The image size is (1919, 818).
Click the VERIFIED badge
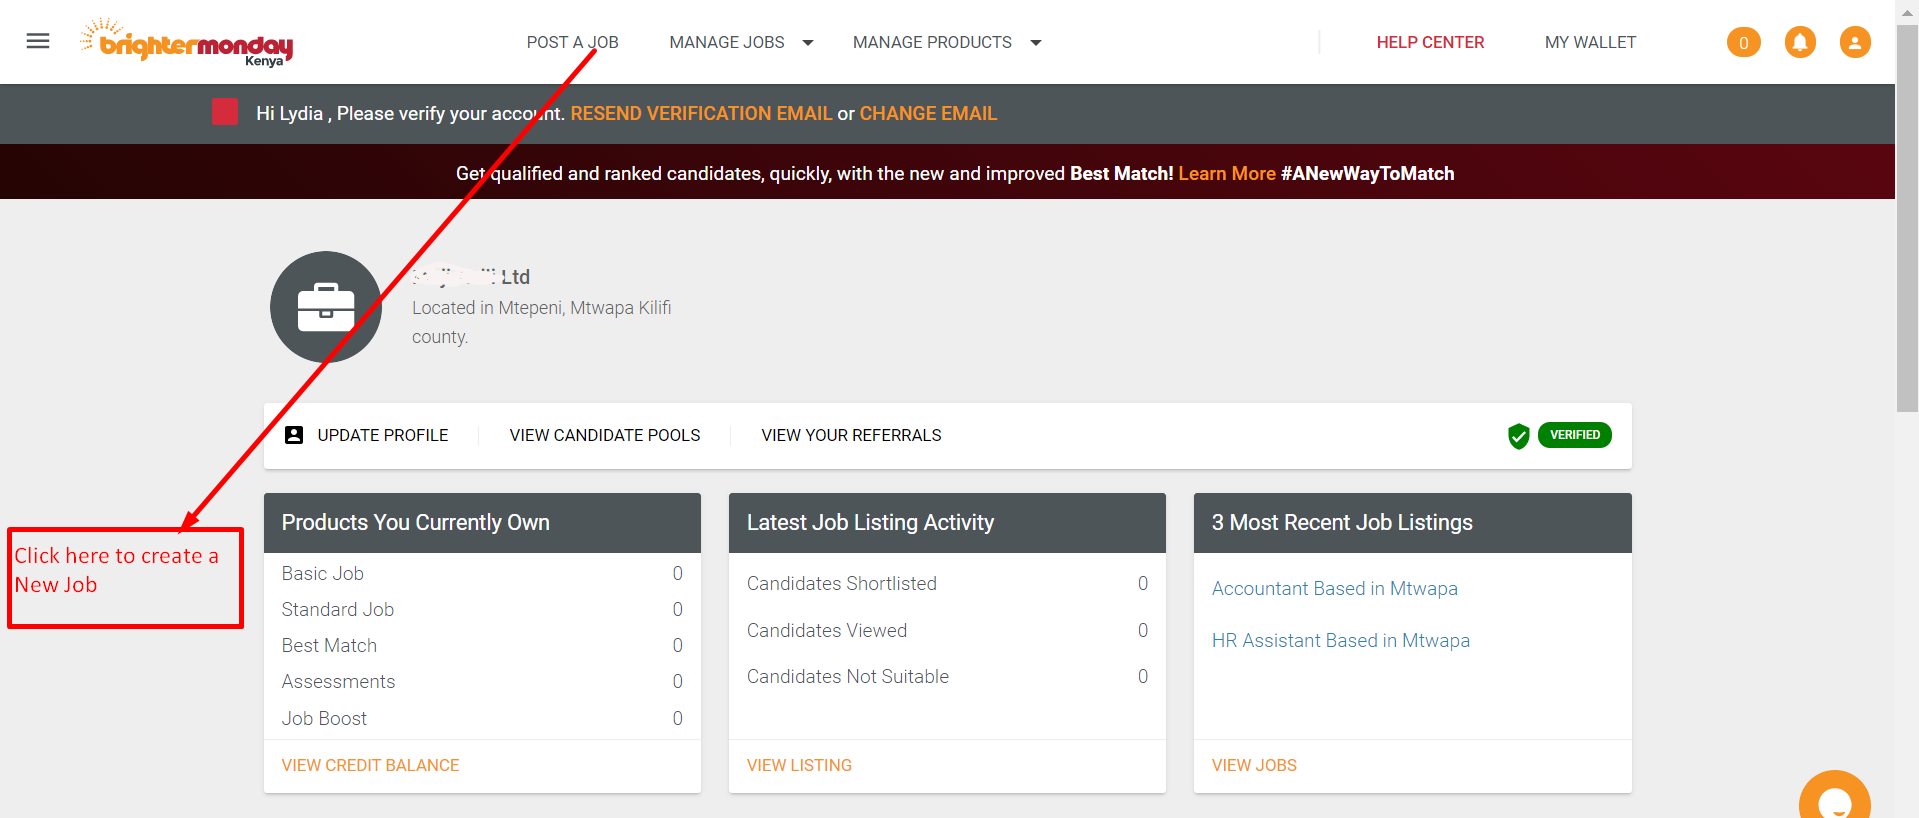[x=1574, y=435]
